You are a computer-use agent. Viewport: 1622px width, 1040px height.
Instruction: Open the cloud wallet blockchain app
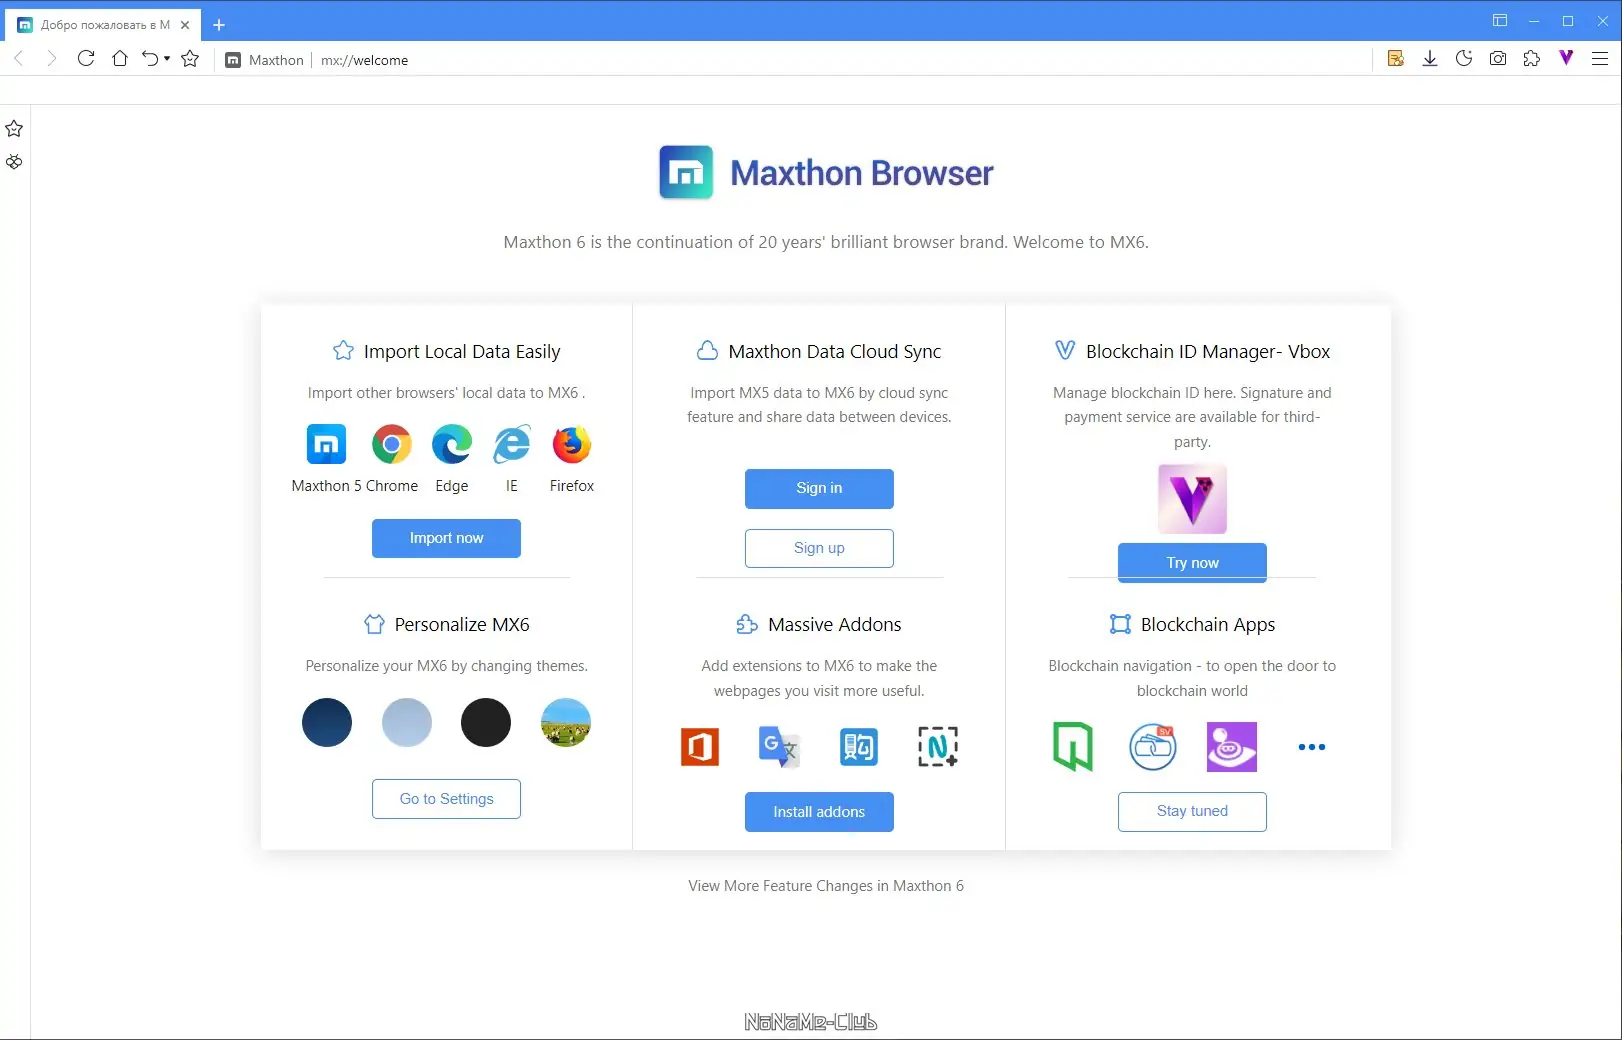coord(1153,747)
